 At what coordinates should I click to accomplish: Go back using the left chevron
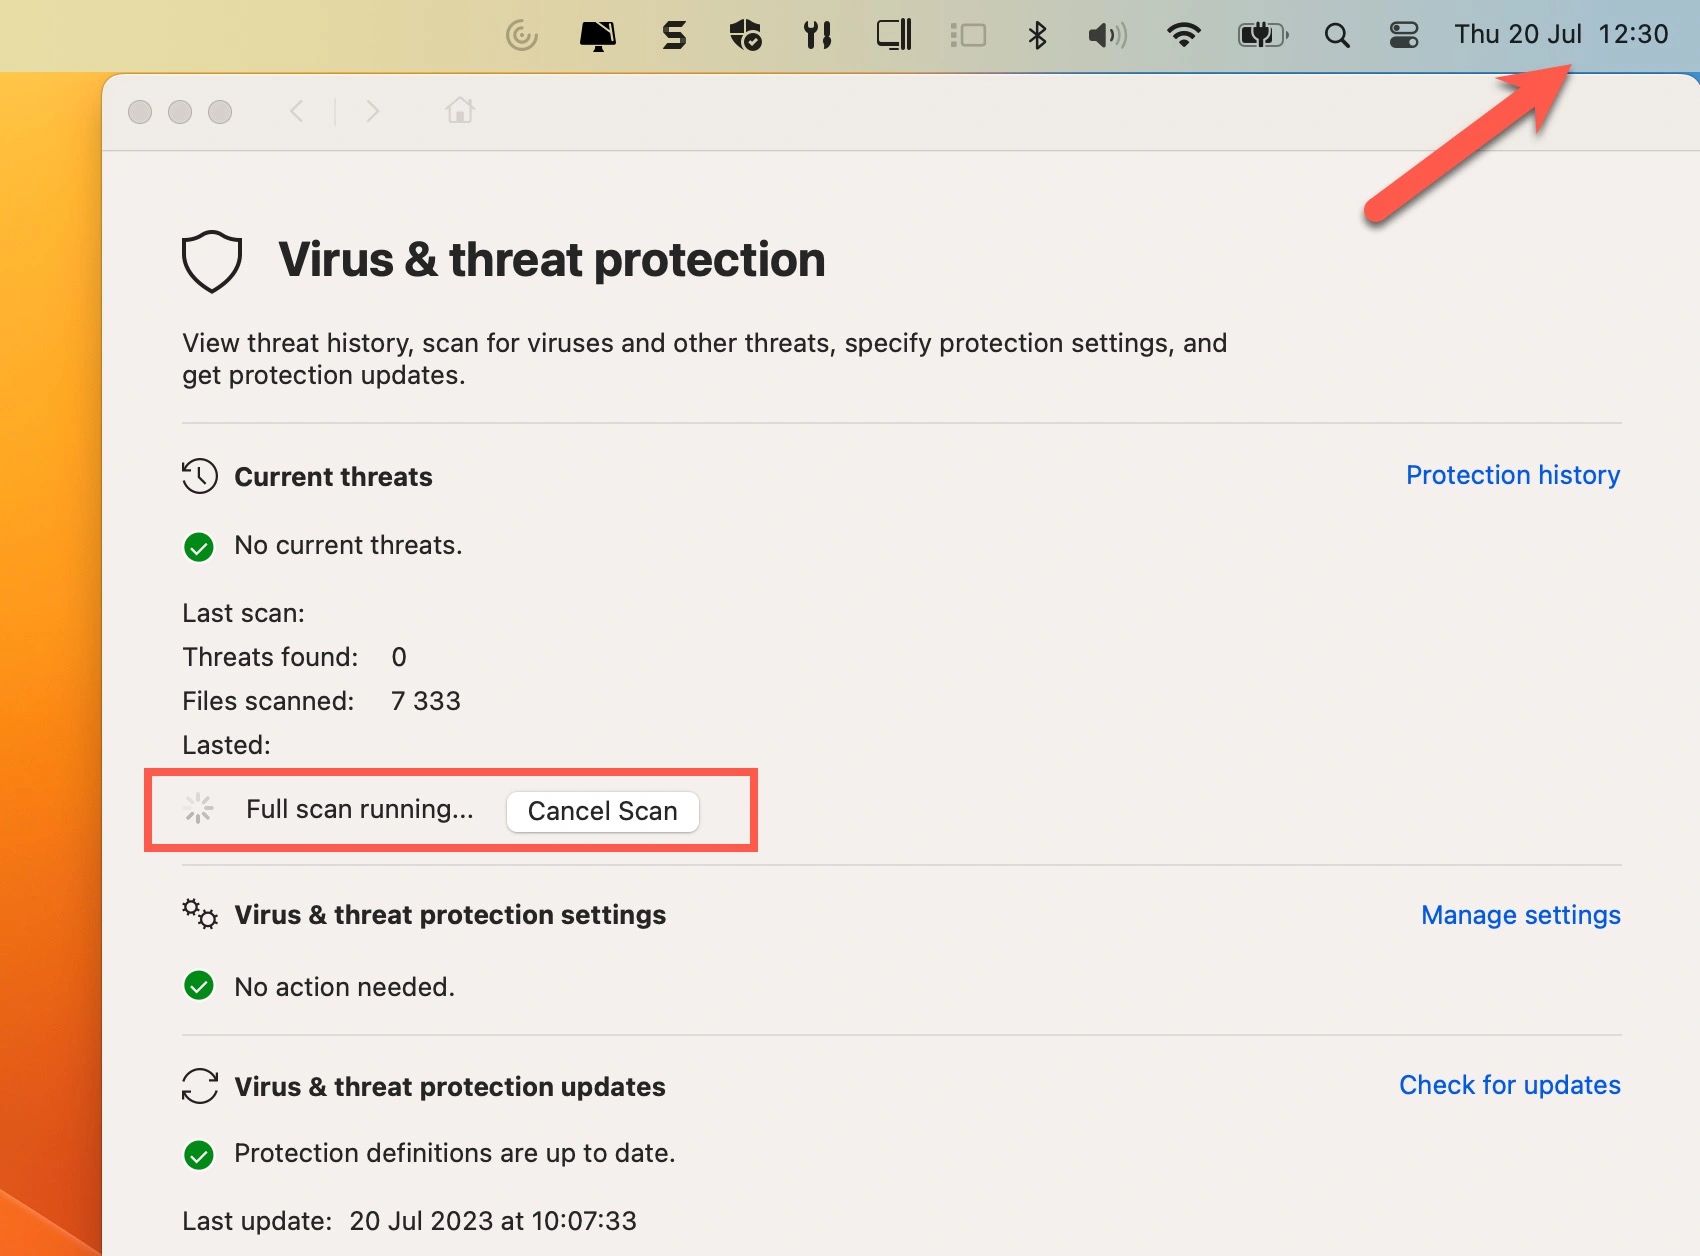coord(297,111)
